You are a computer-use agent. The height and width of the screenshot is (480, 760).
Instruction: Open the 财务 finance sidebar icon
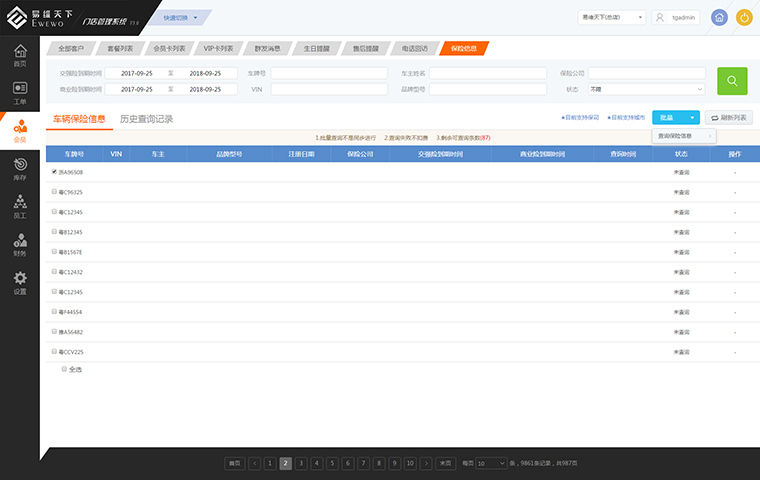(x=20, y=245)
